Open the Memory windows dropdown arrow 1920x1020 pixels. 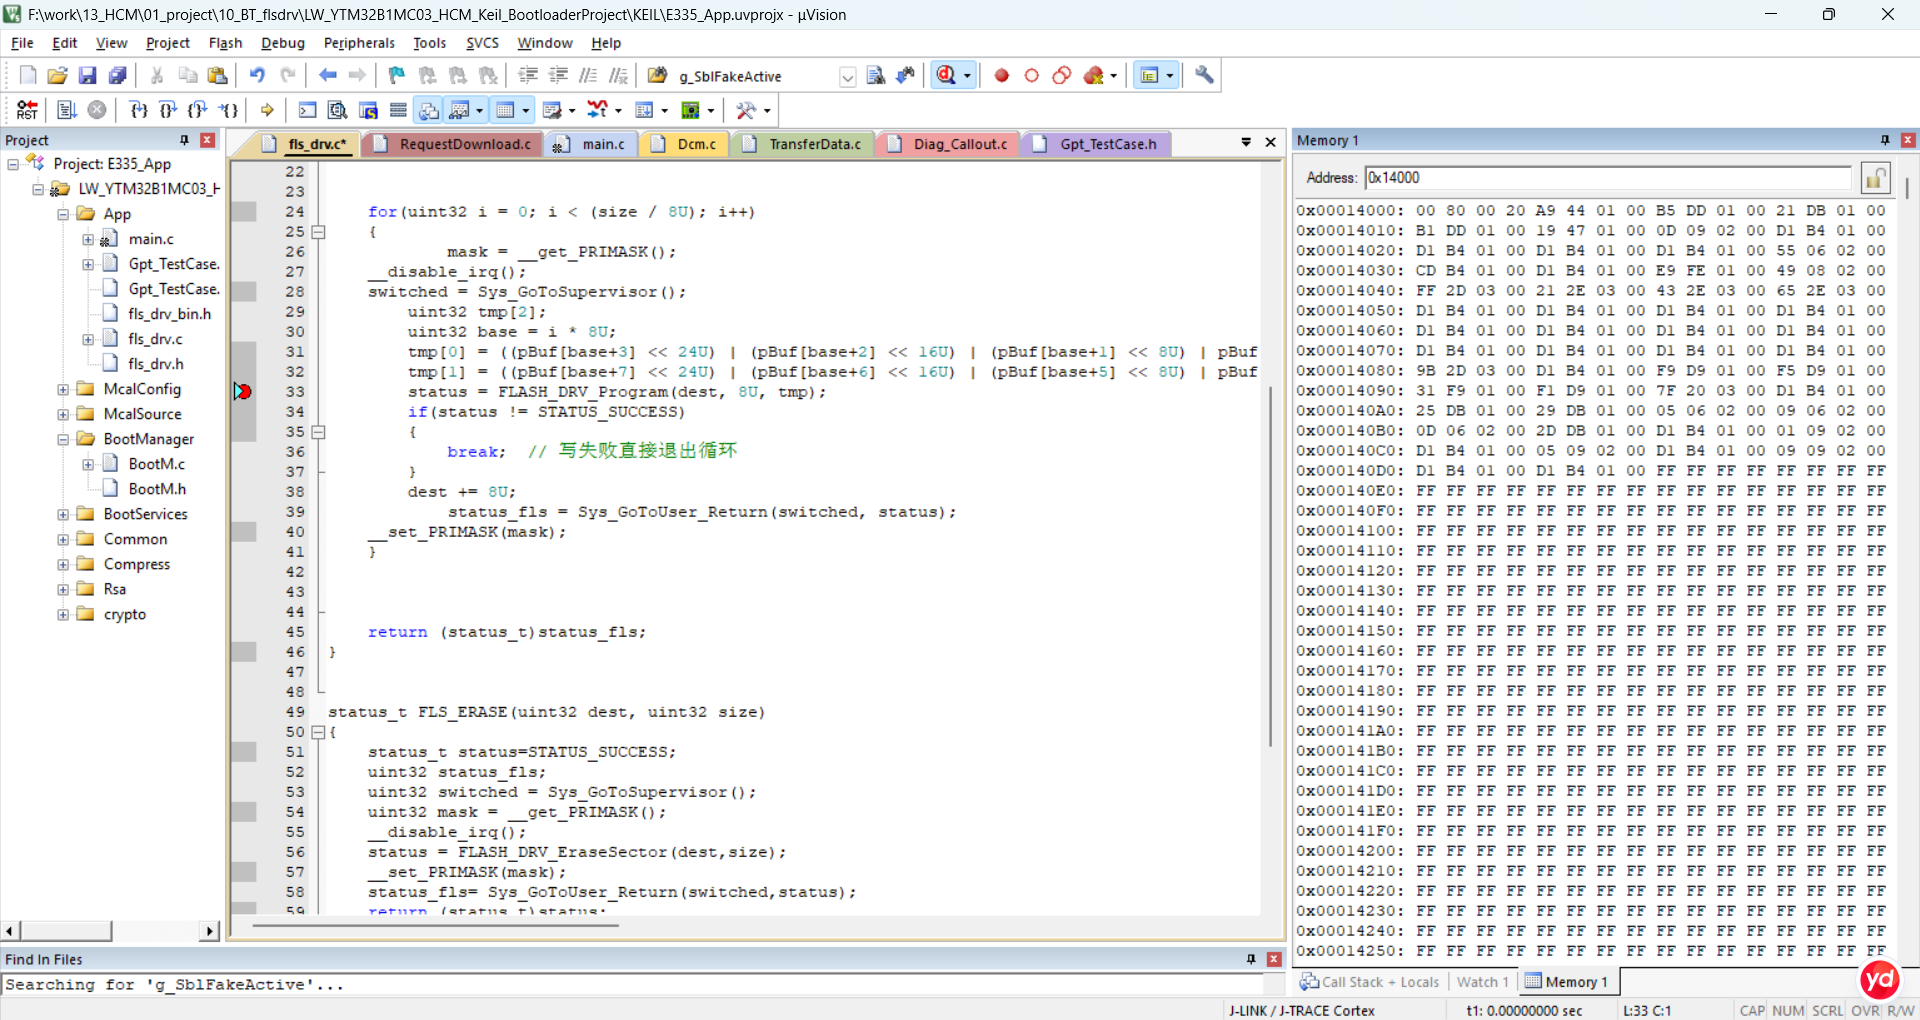click(526, 110)
